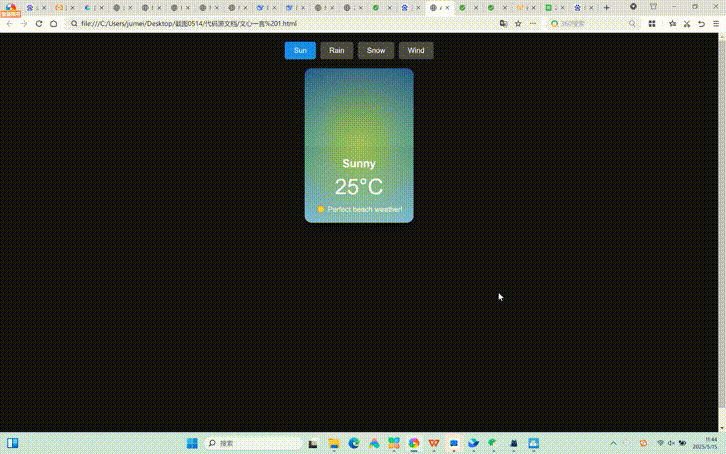Viewport: 726px width, 454px height.
Task: Open clock and date flyout
Action: pyautogui.click(x=705, y=443)
